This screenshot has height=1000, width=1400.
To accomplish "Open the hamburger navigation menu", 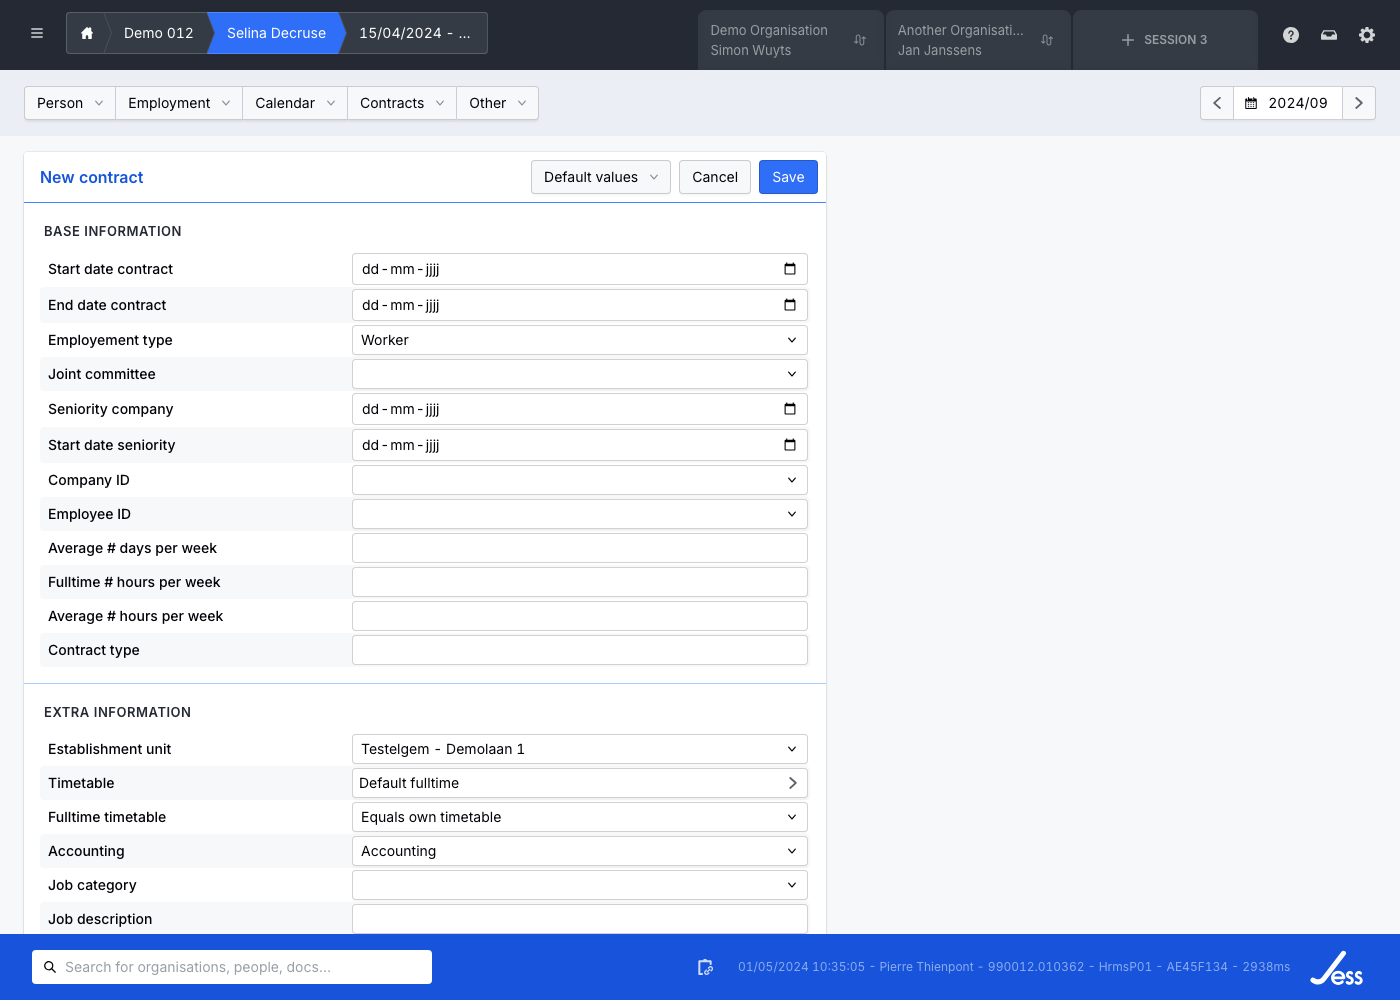I will click(37, 33).
